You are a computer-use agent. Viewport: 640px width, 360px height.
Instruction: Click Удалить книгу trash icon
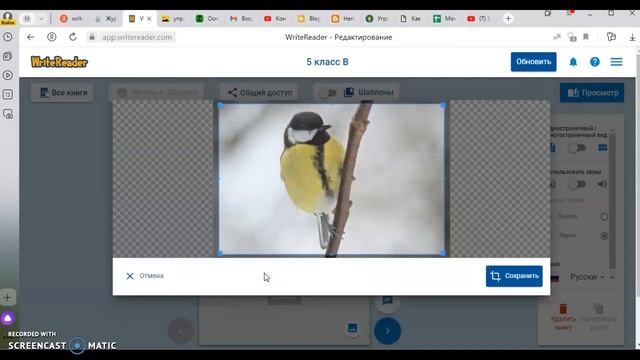click(563, 309)
